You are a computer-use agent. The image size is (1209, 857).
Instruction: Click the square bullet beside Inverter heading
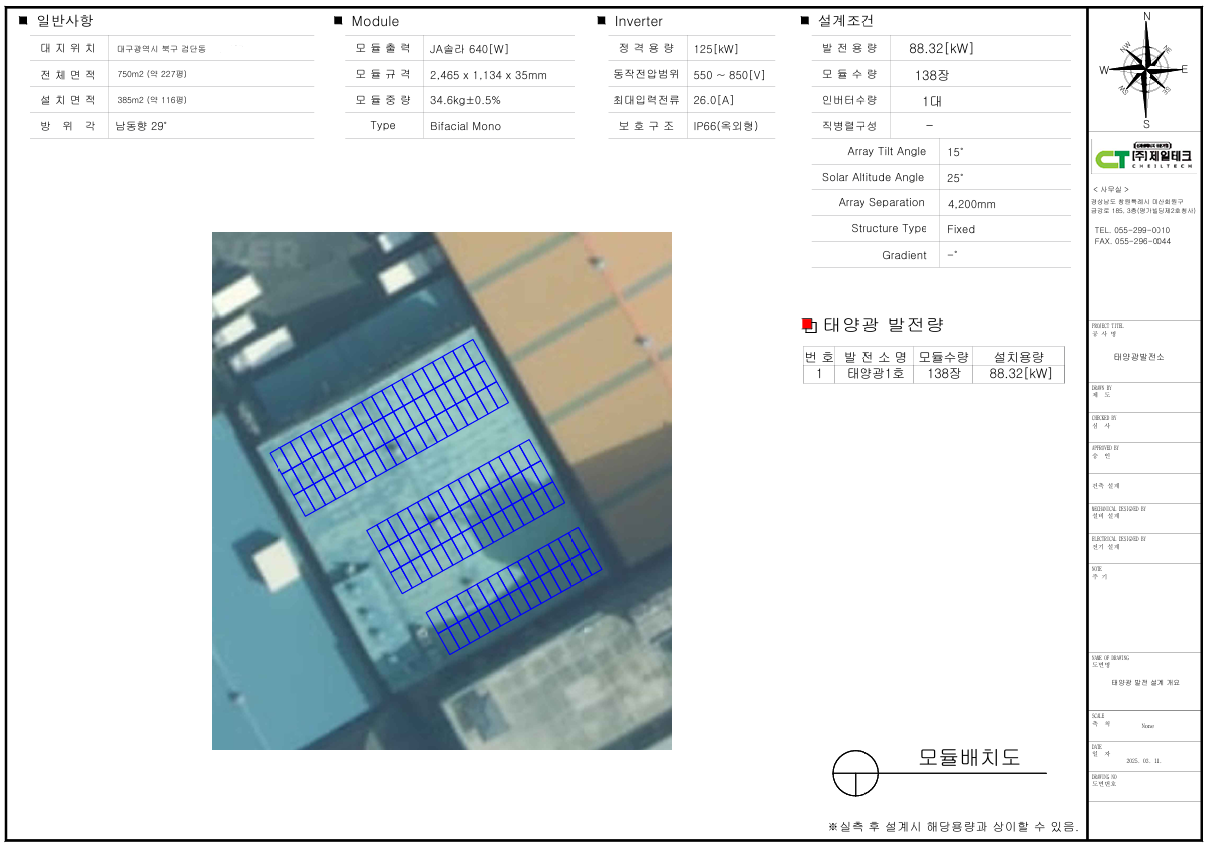pyautogui.click(x=601, y=21)
